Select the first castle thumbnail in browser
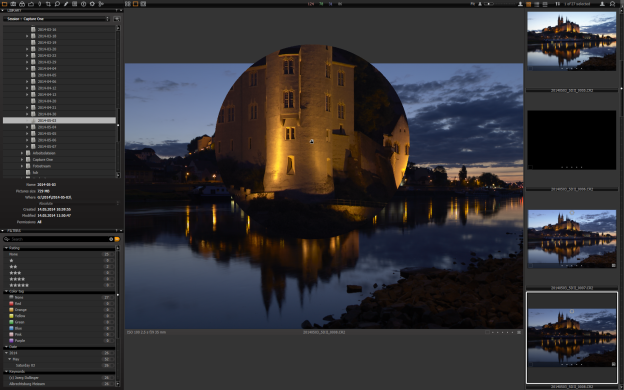 coord(571,41)
